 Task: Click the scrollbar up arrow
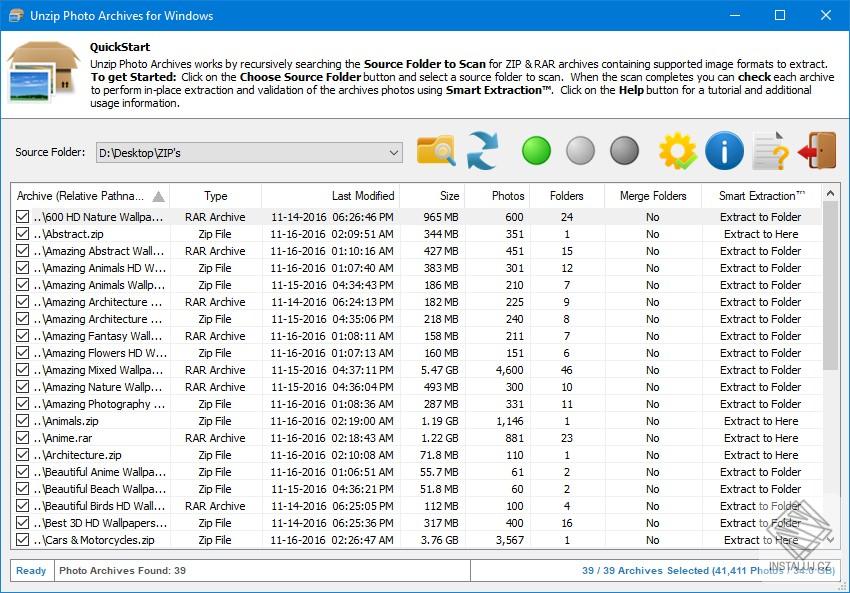[830, 193]
